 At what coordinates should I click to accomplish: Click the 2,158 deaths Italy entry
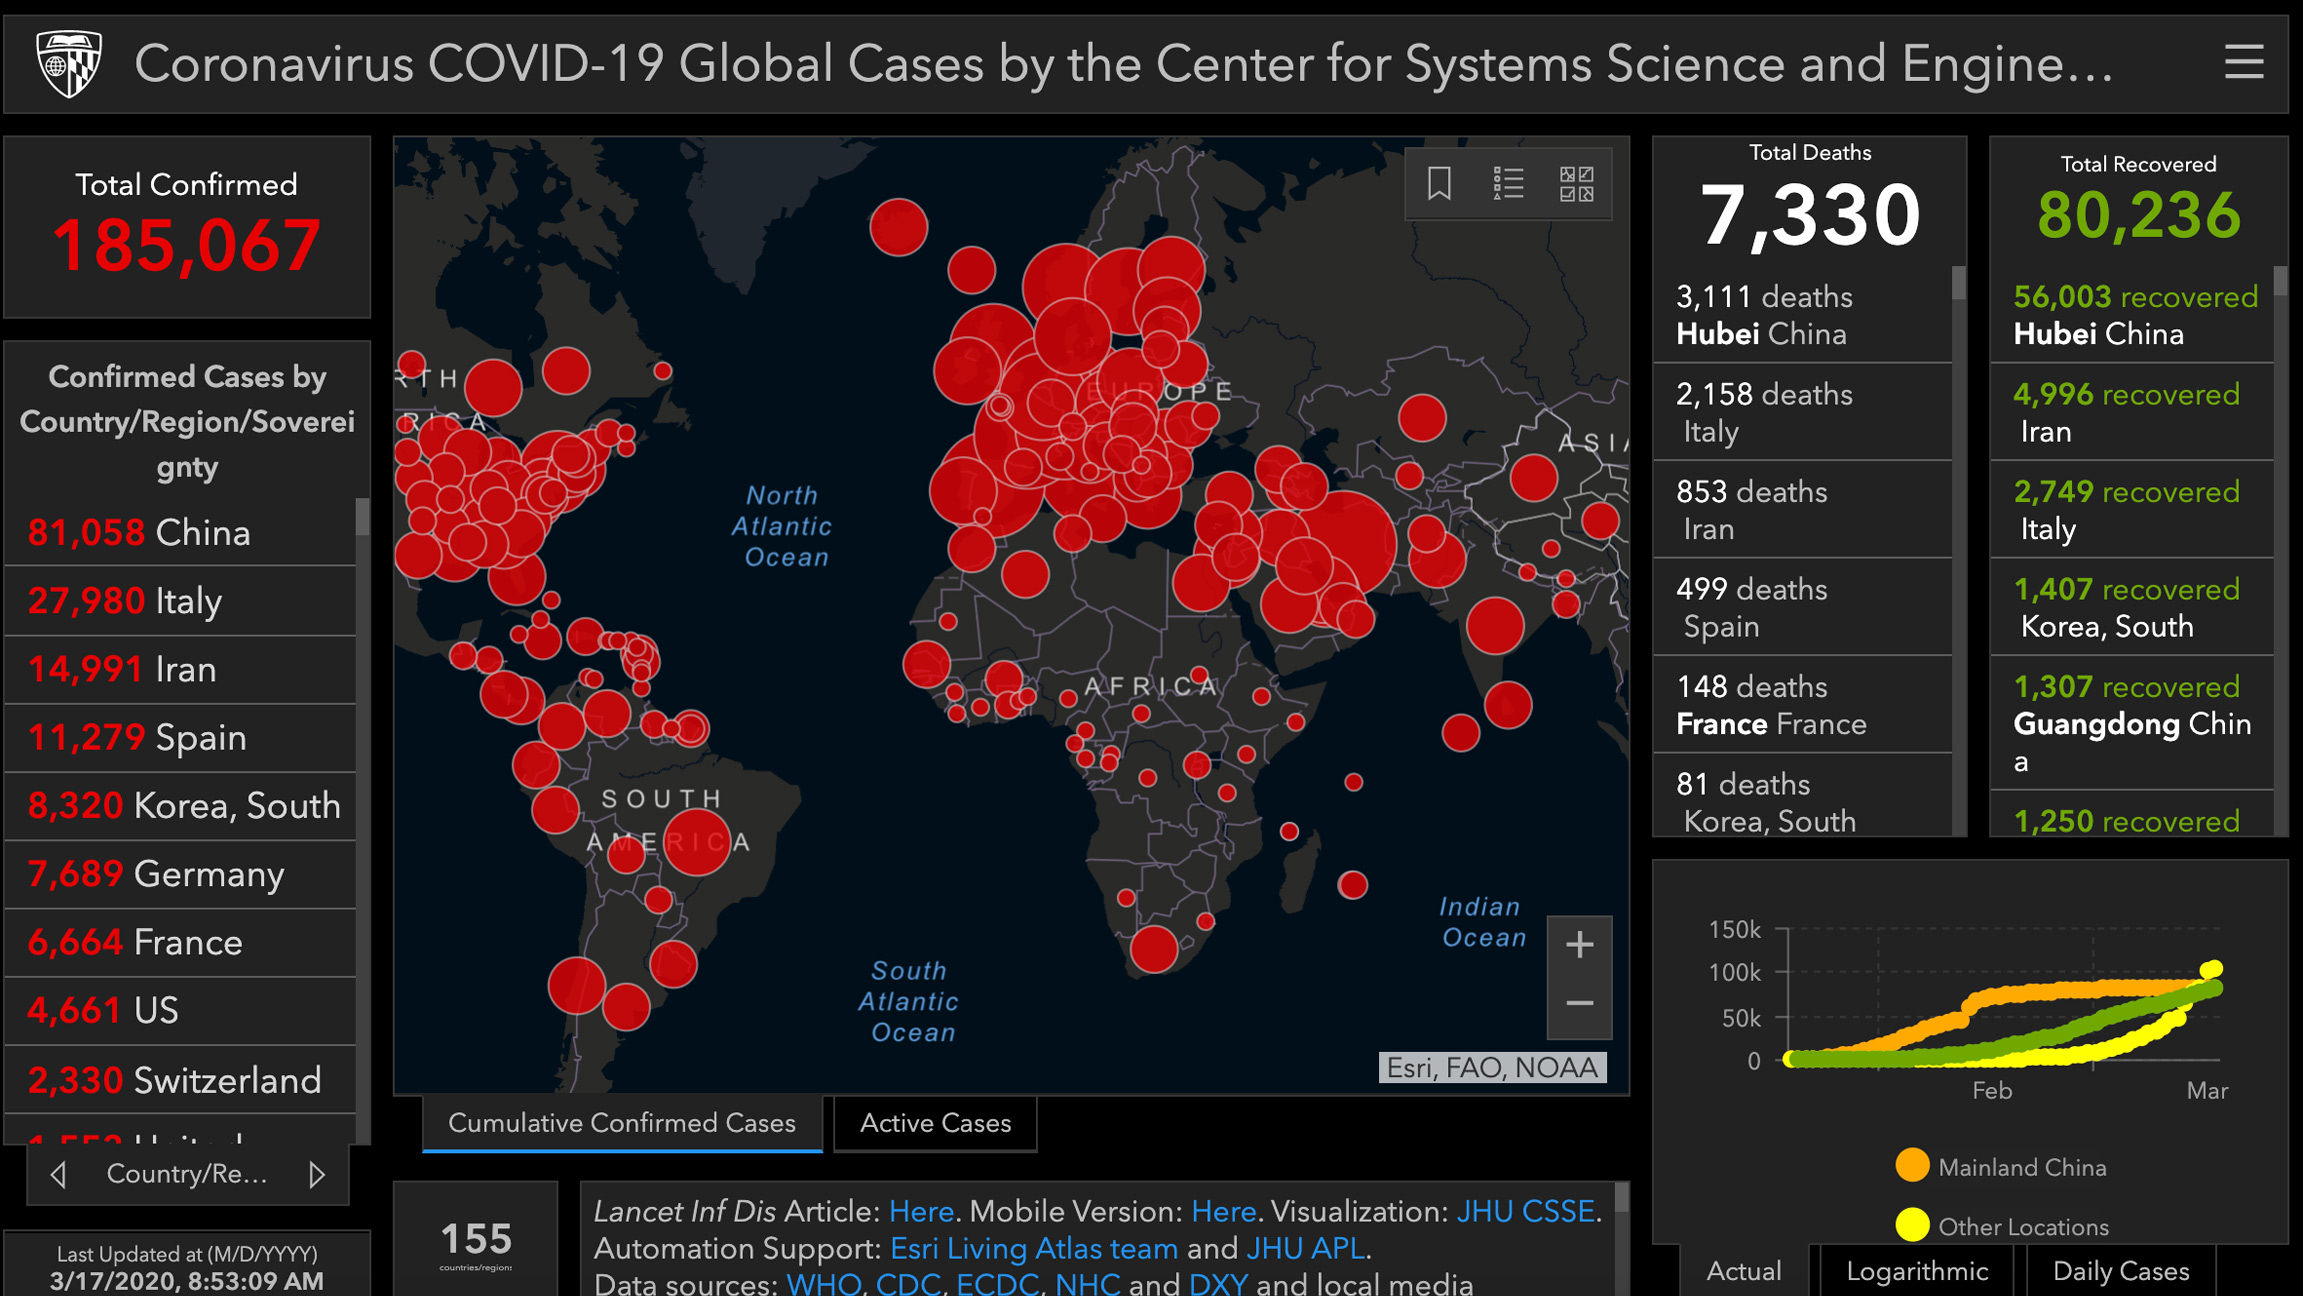1802,412
